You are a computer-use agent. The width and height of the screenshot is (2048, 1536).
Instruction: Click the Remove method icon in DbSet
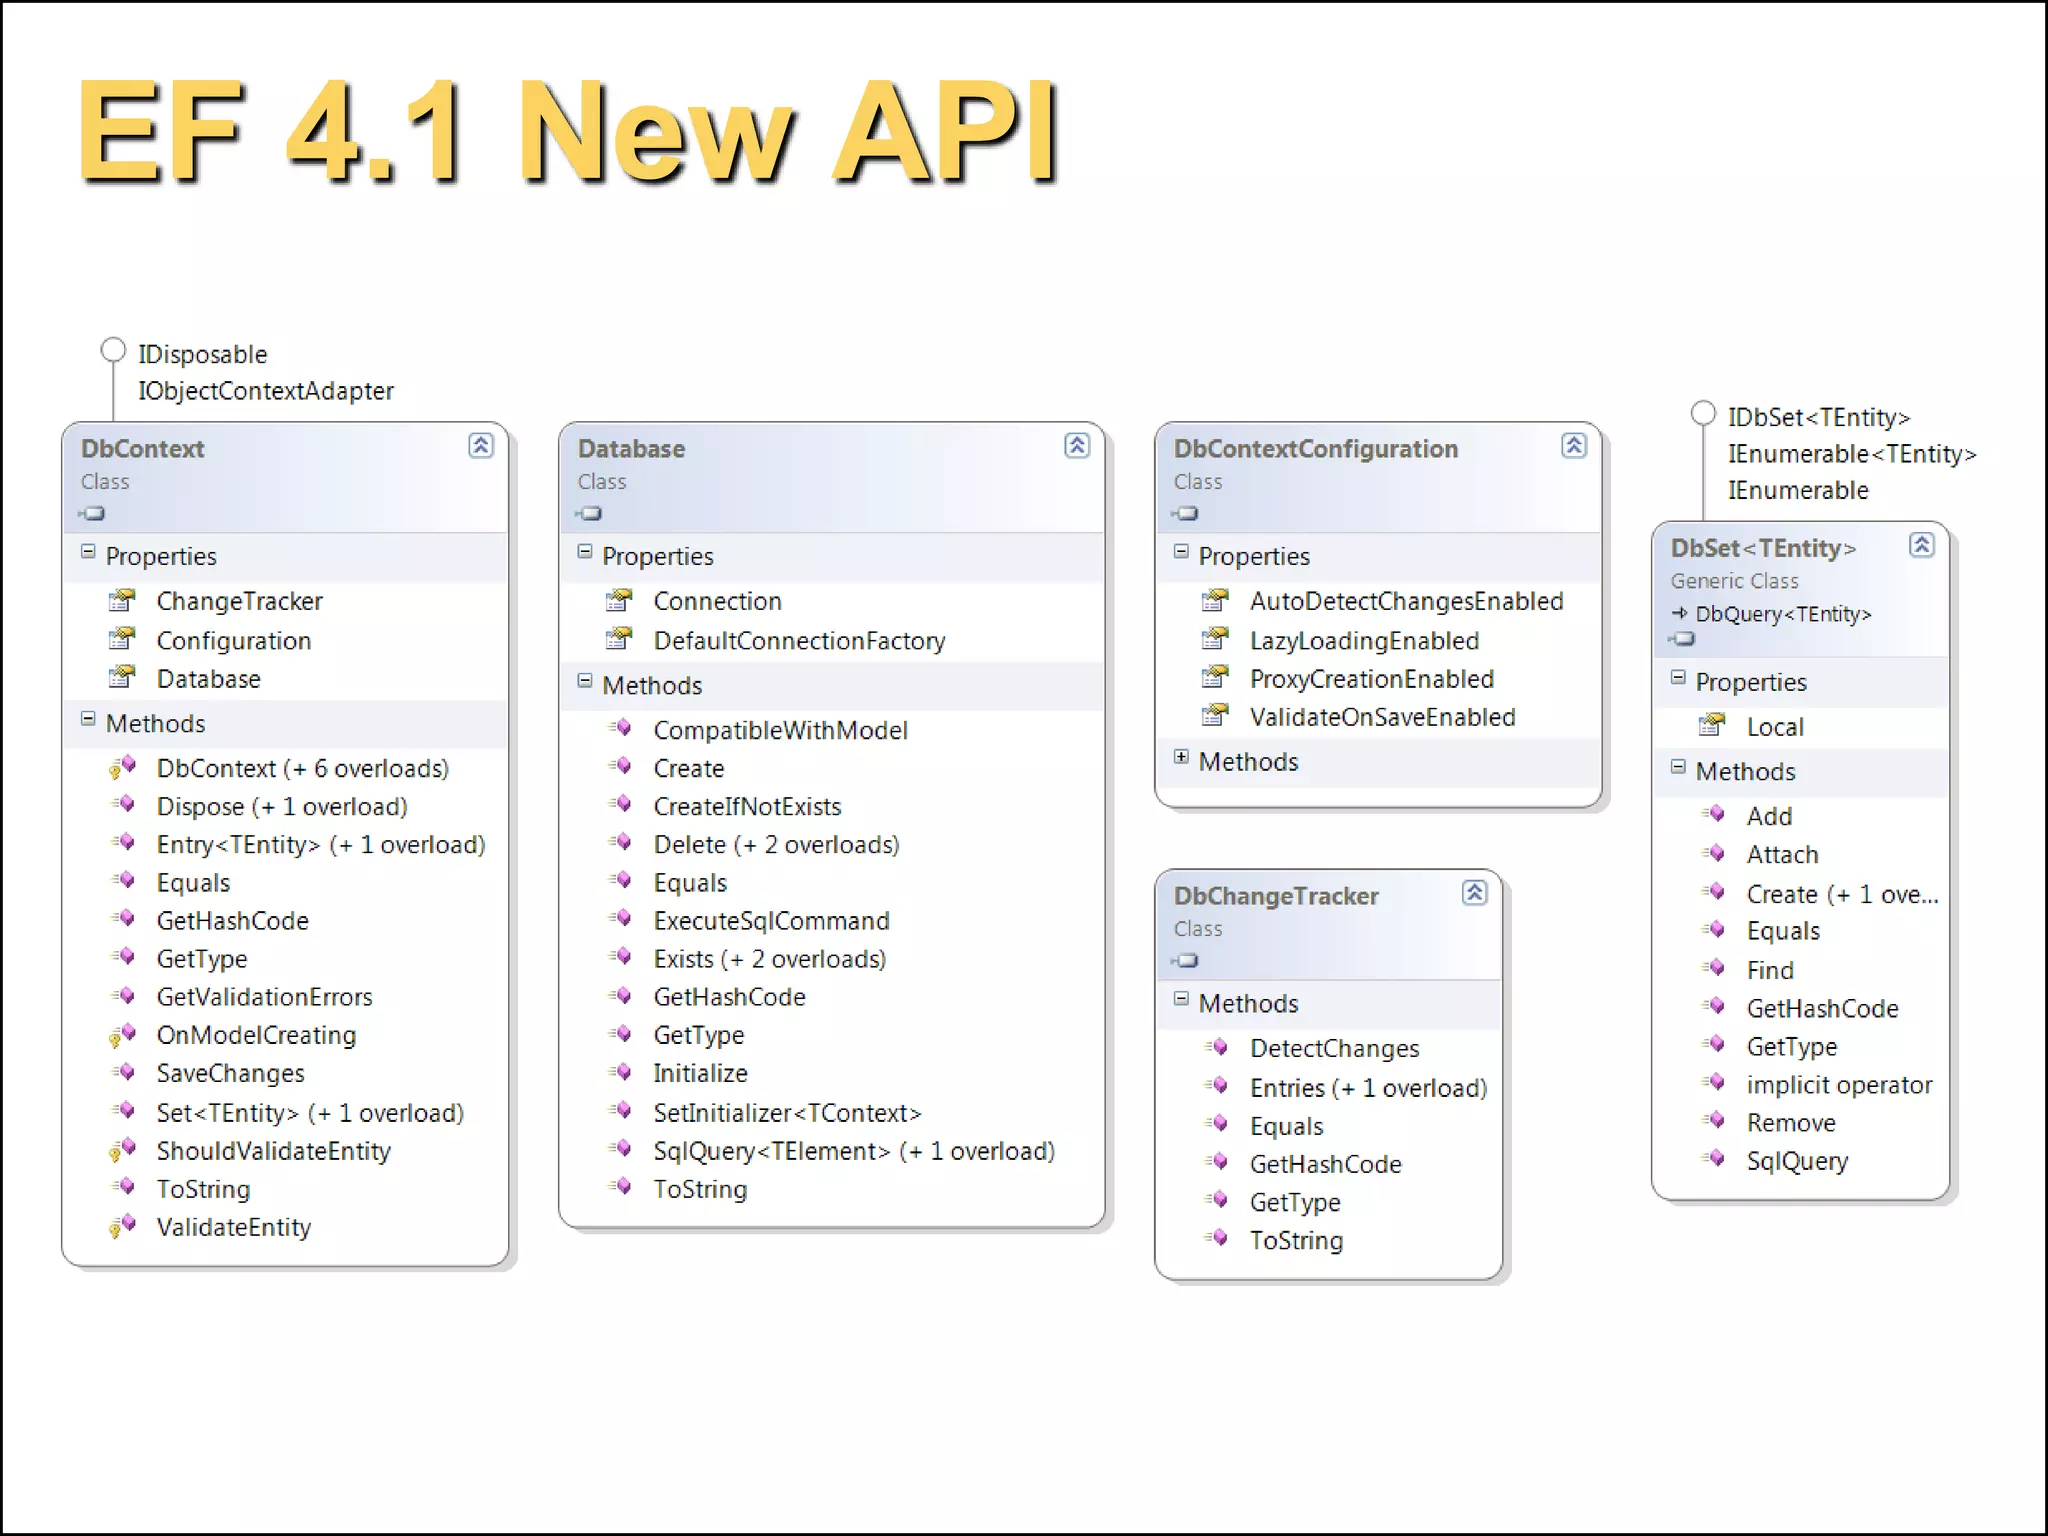(x=1713, y=1121)
